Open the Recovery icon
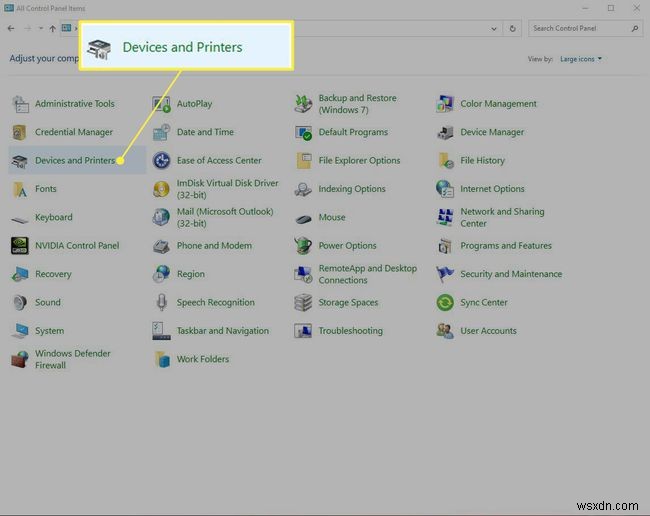 (x=20, y=274)
